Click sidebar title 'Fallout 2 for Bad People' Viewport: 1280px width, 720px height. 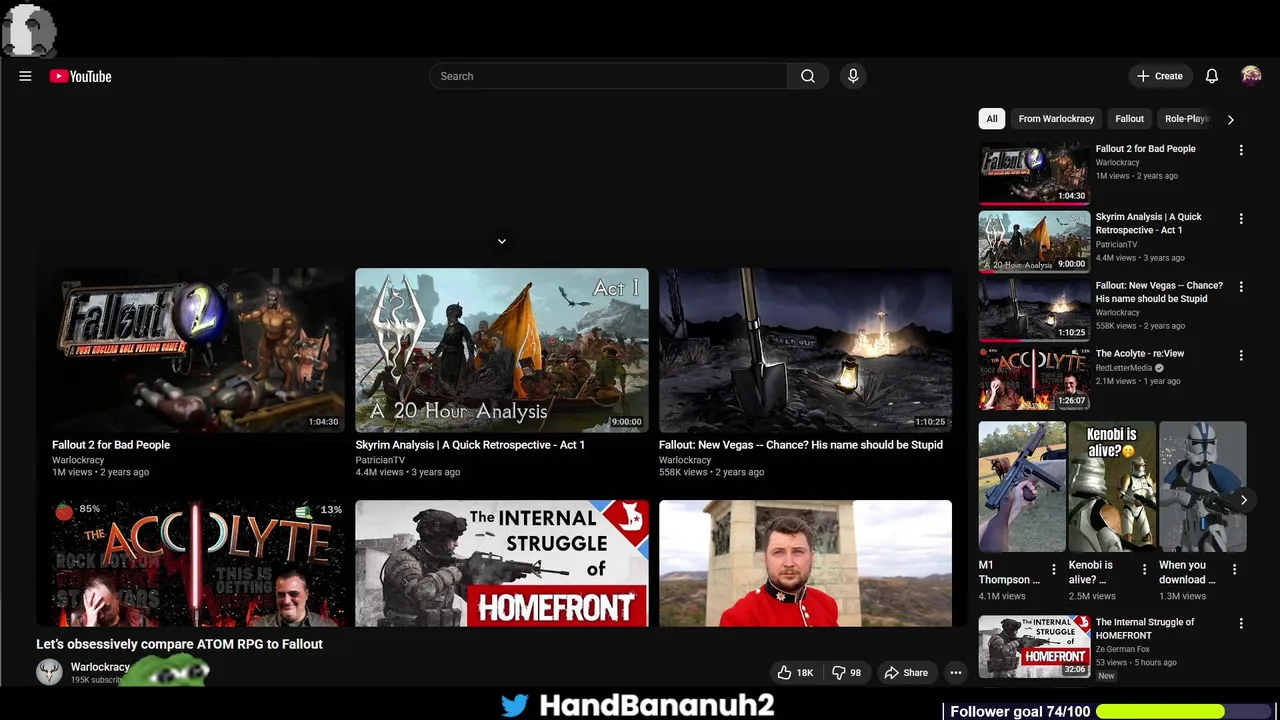coord(1145,149)
